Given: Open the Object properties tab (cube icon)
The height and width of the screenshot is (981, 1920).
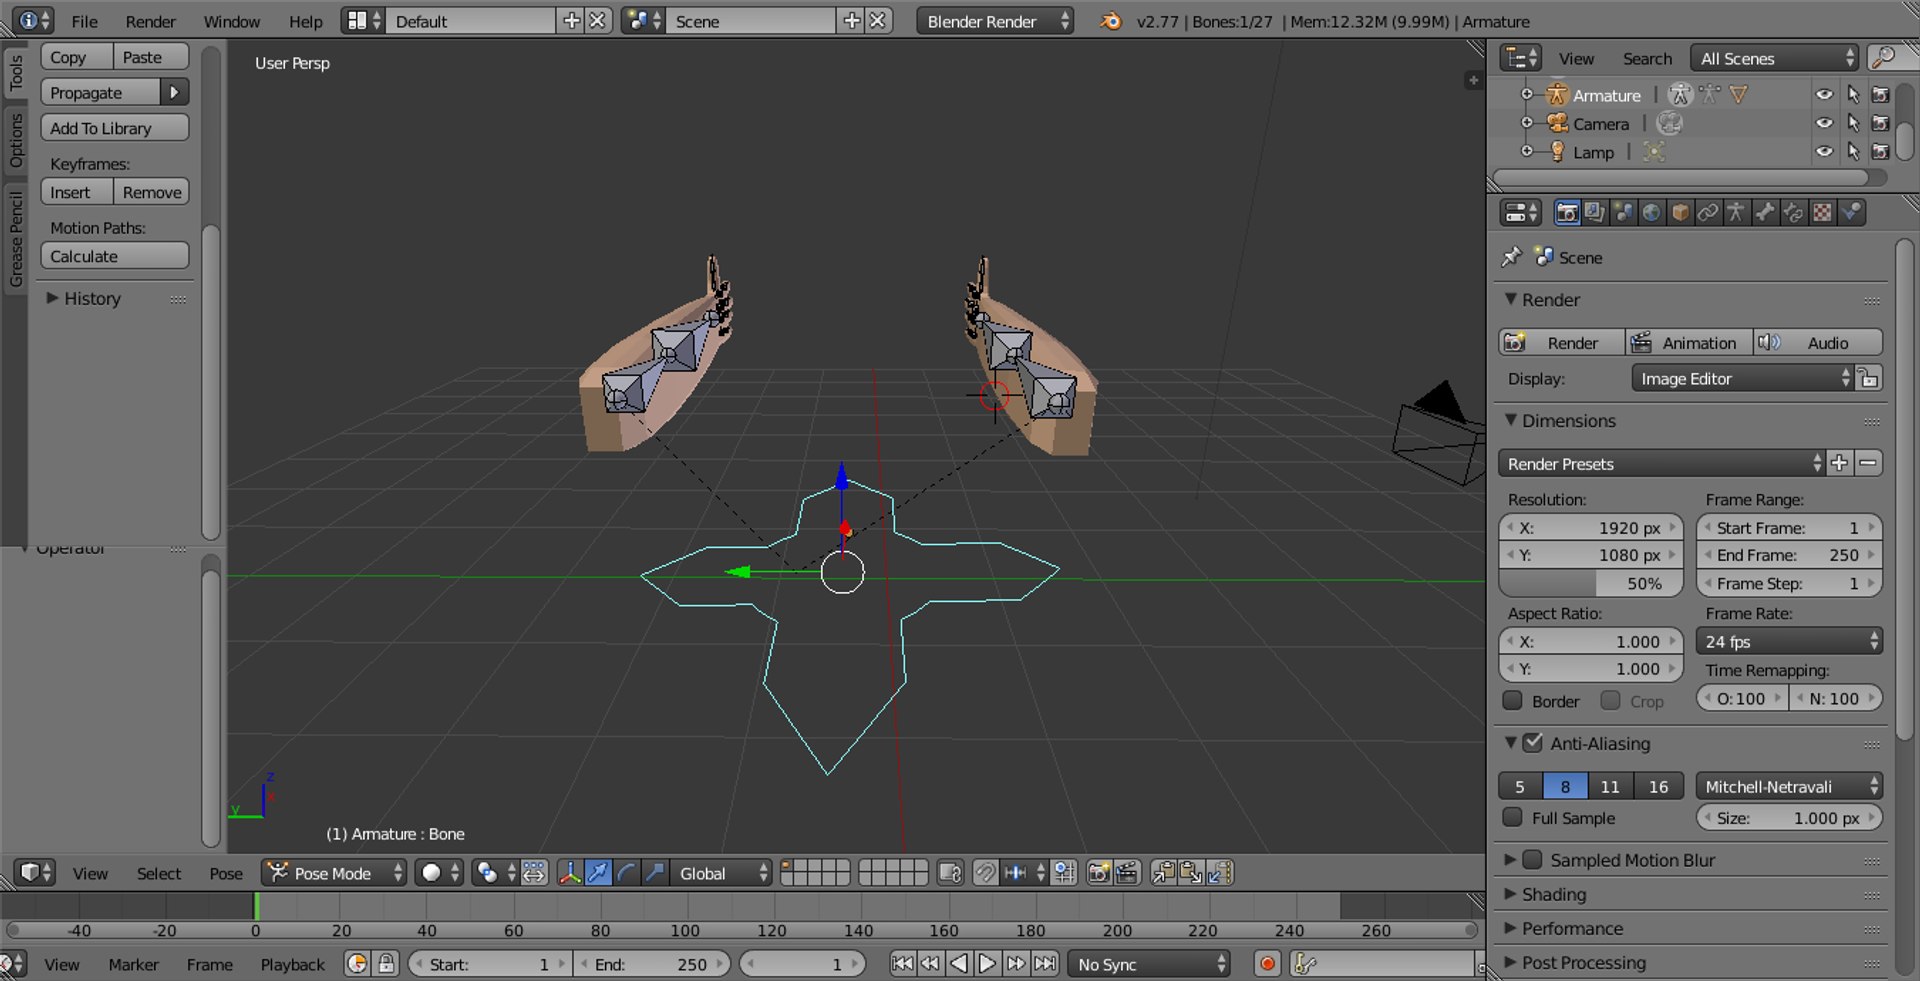Looking at the screenshot, I should 1680,212.
